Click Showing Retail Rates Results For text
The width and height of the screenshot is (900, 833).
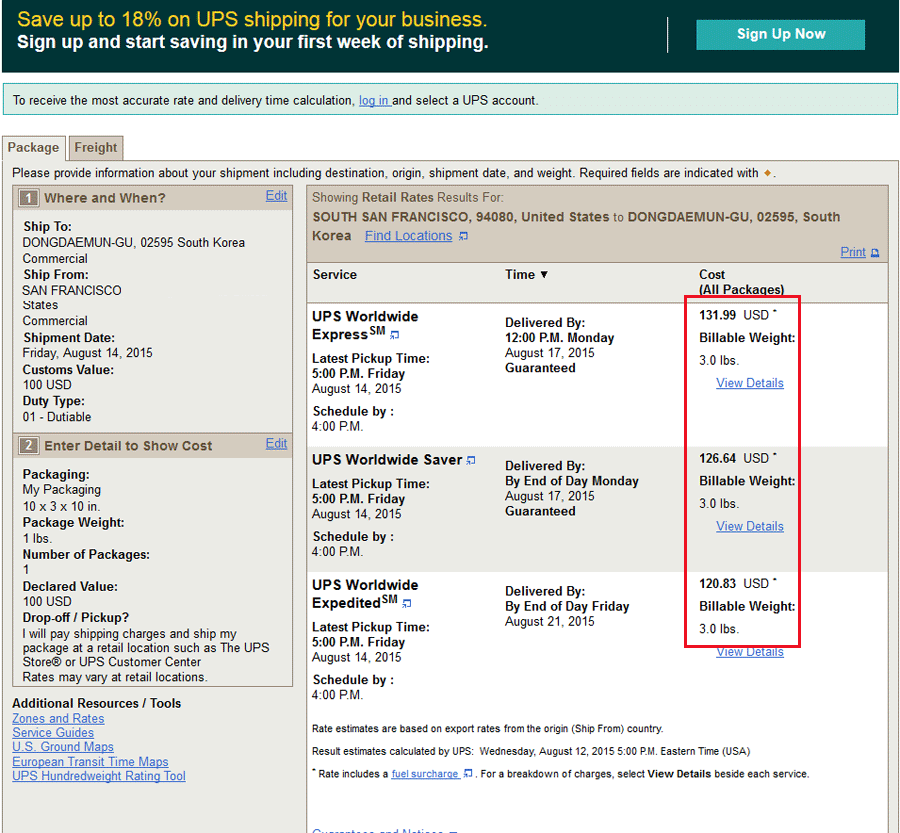point(408,197)
